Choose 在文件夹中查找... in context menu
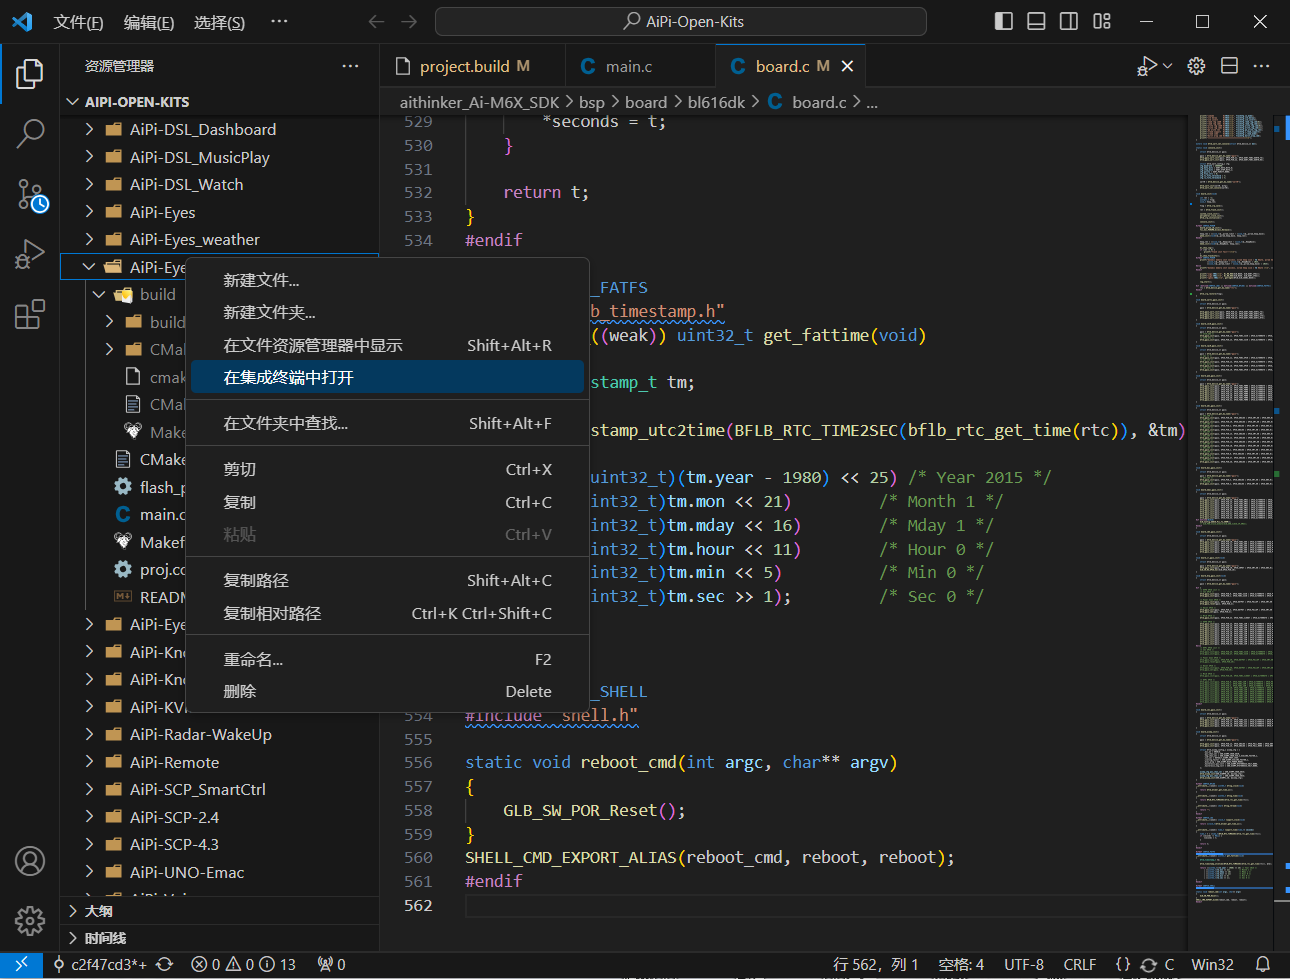 coord(387,424)
